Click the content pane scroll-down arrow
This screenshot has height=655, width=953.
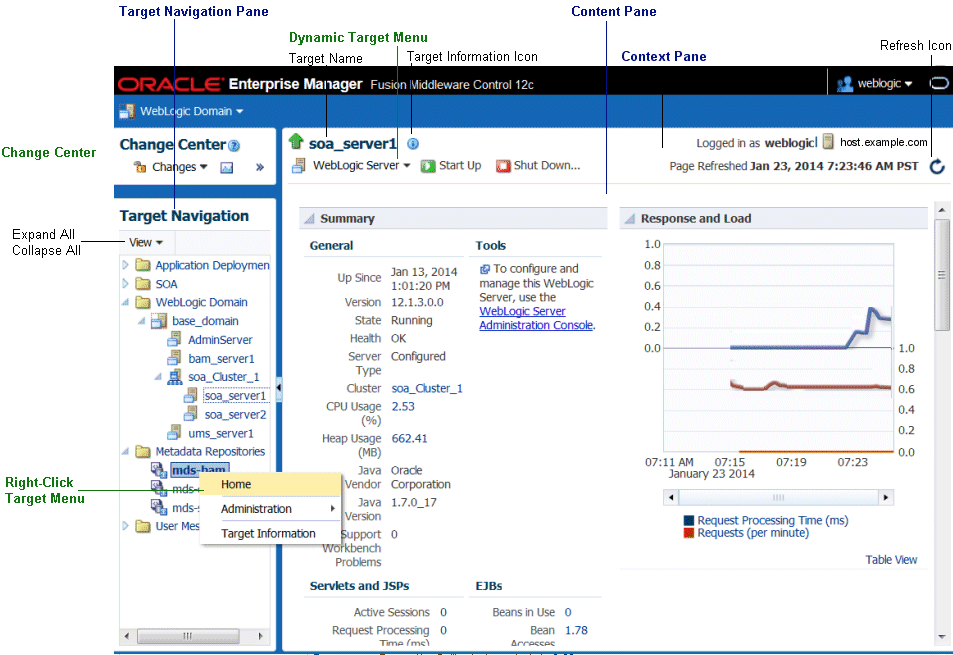(941, 636)
